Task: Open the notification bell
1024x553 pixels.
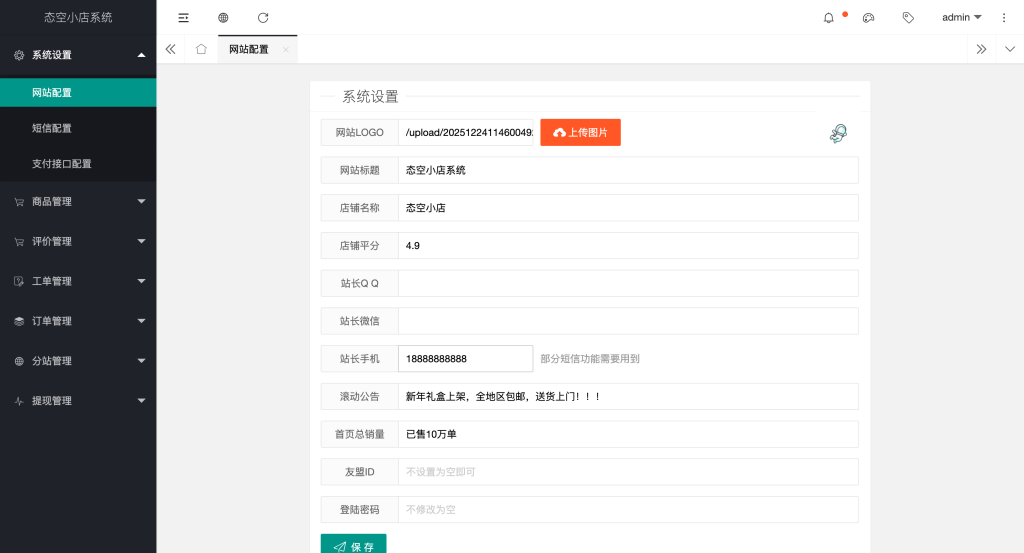Action: pyautogui.click(x=829, y=18)
